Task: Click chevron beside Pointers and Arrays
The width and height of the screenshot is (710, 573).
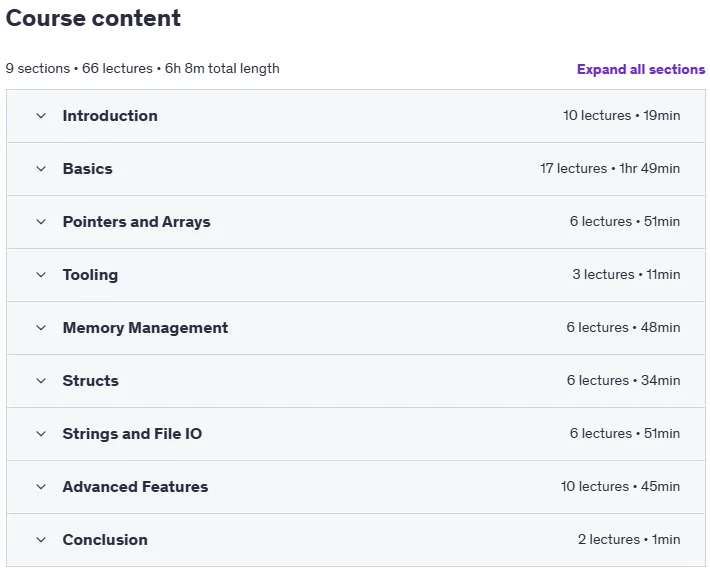Action: (41, 222)
